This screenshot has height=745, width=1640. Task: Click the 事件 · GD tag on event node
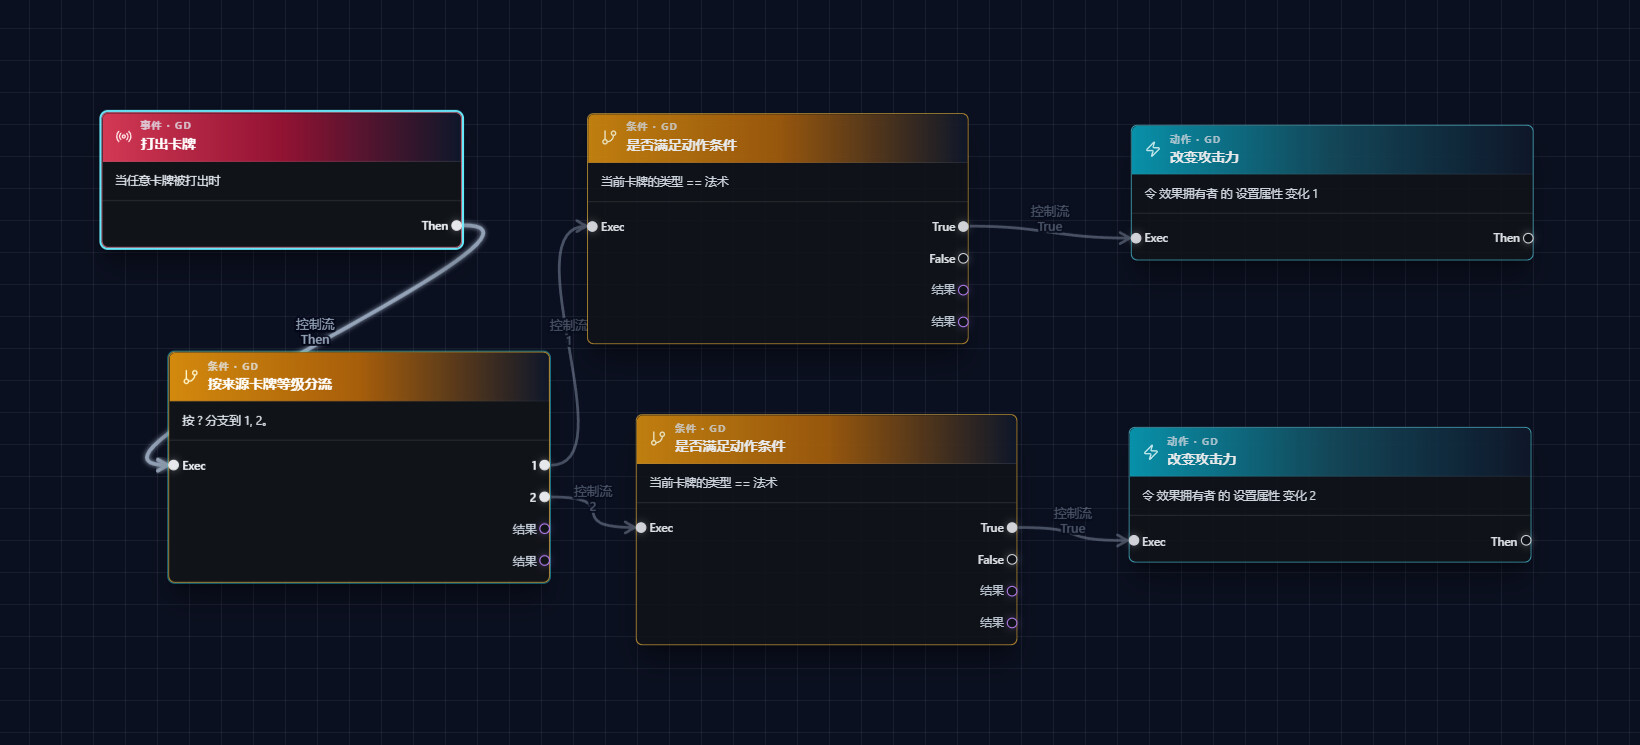coord(165,126)
